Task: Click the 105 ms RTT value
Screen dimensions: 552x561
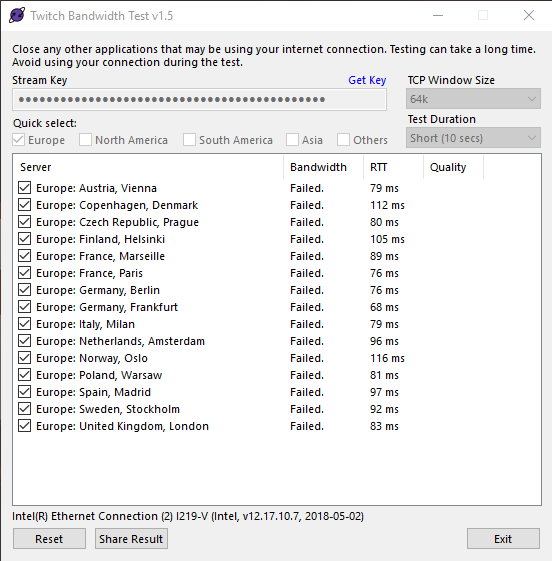Action: pos(387,239)
